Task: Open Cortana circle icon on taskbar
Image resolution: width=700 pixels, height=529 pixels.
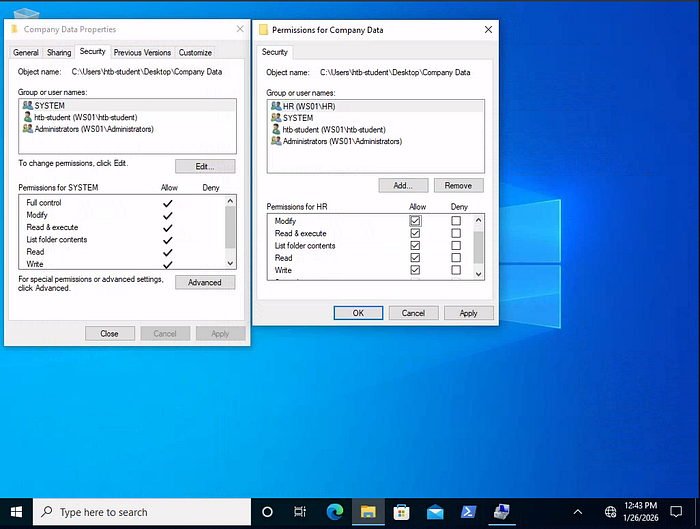Action: [x=267, y=512]
